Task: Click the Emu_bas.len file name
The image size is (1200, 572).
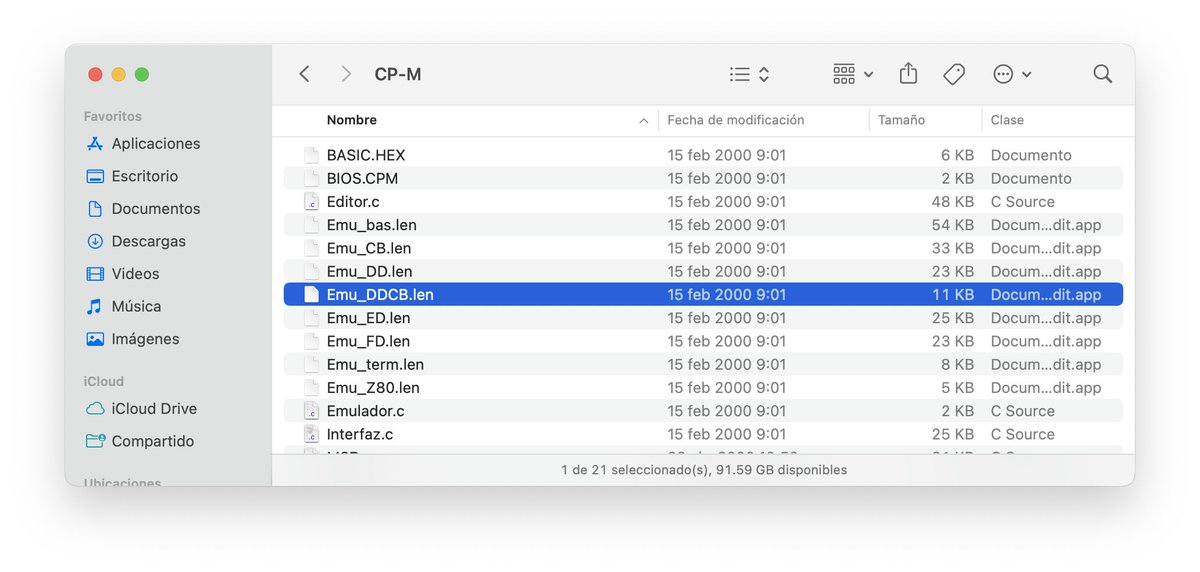Action: coord(372,225)
